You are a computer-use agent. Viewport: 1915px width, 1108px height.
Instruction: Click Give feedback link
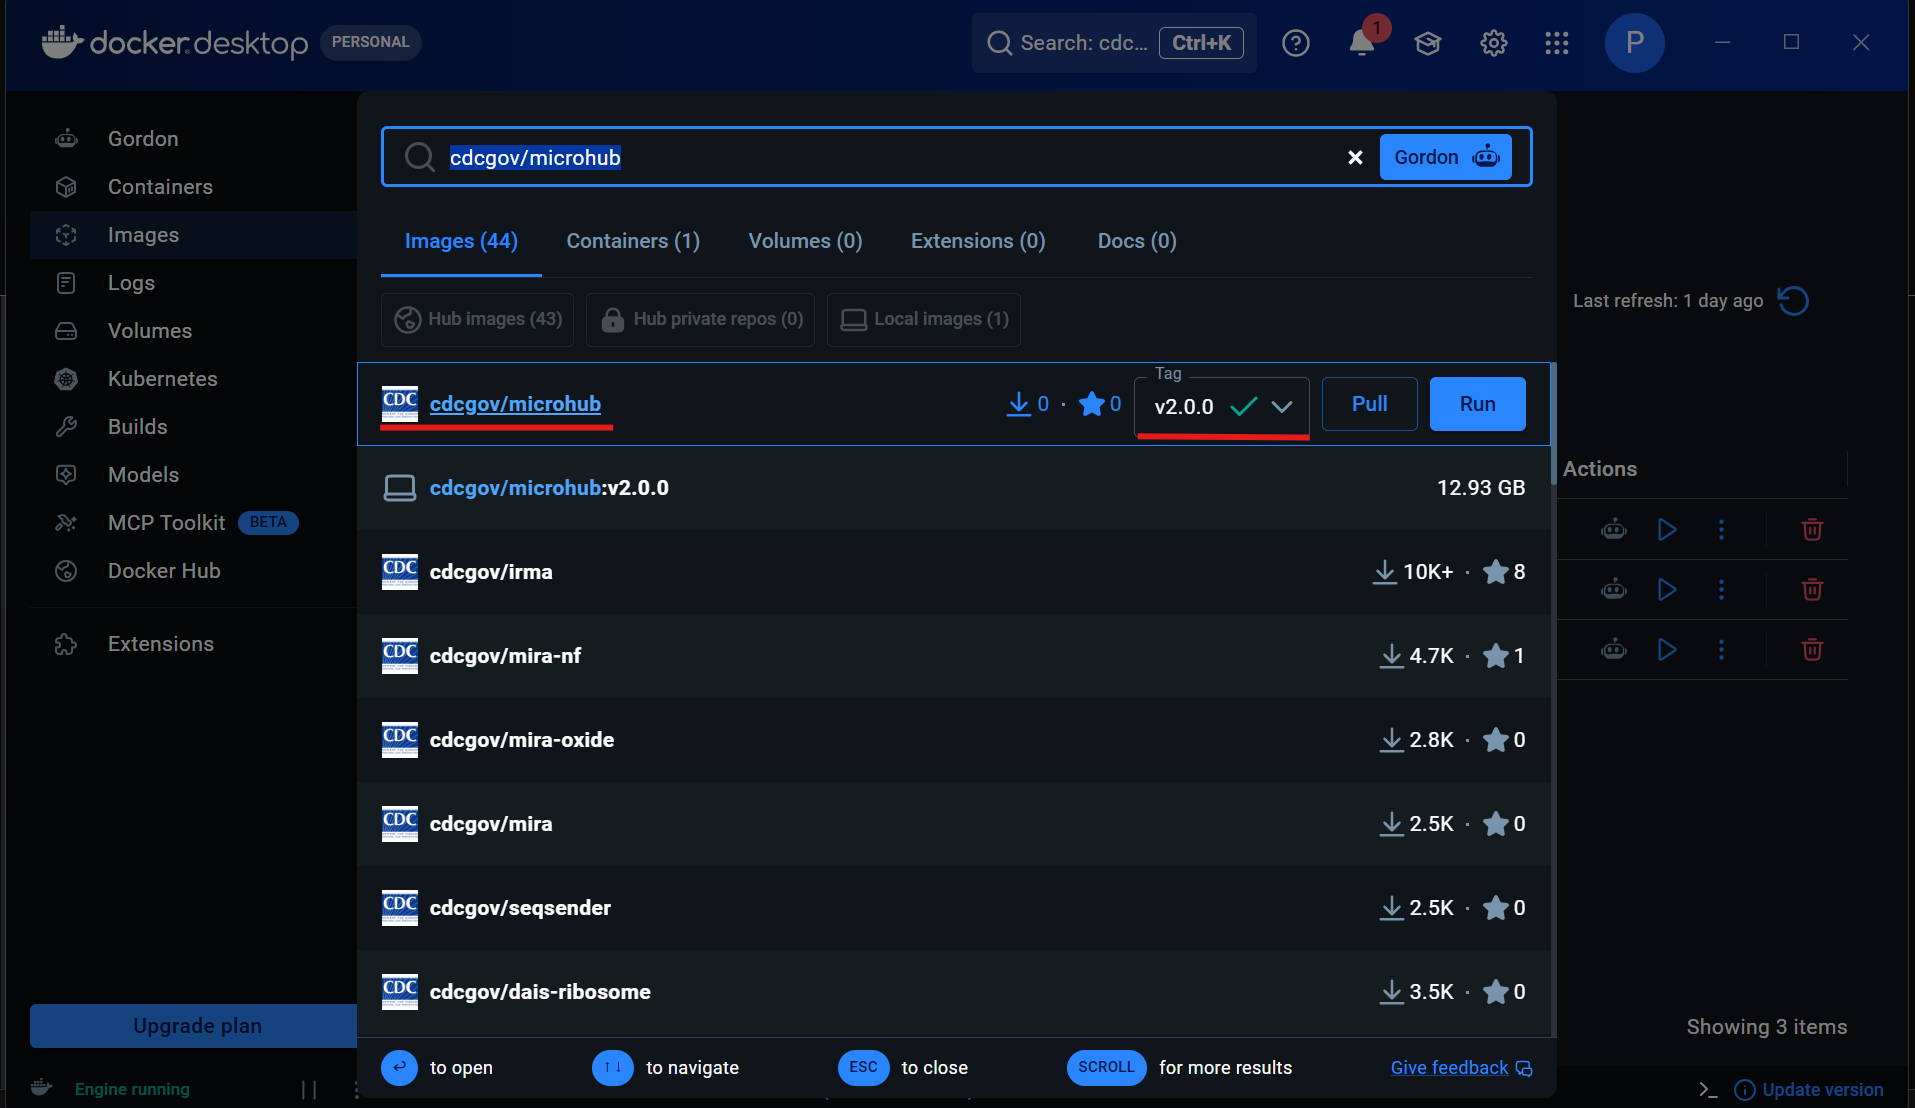click(1461, 1068)
